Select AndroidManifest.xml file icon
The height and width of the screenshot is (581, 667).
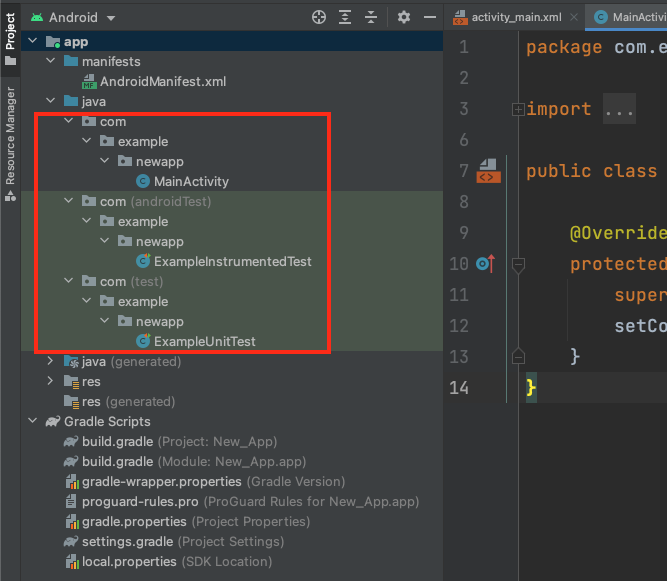tap(88, 81)
